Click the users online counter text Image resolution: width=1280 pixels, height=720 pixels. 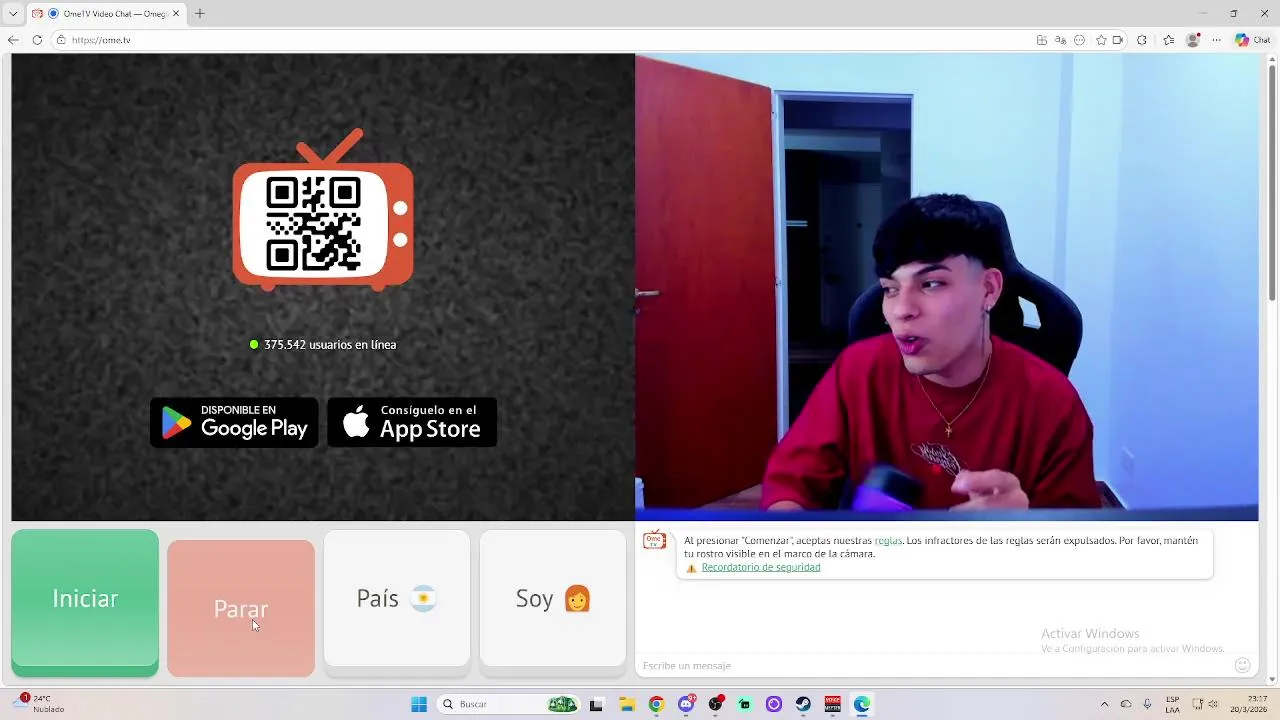click(323, 344)
